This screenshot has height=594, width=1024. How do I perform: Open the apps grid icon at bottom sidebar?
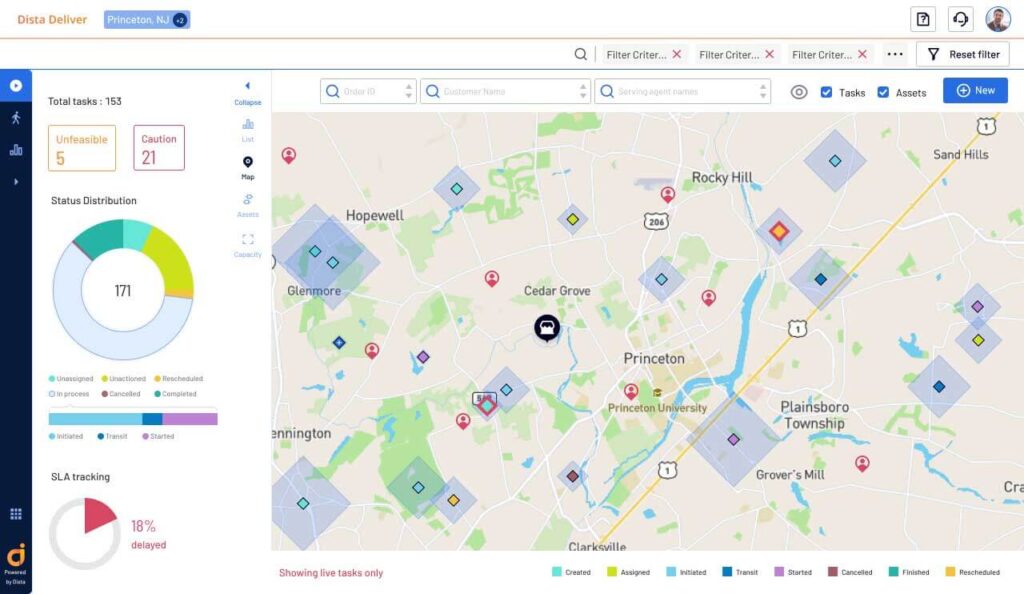pyautogui.click(x=14, y=513)
